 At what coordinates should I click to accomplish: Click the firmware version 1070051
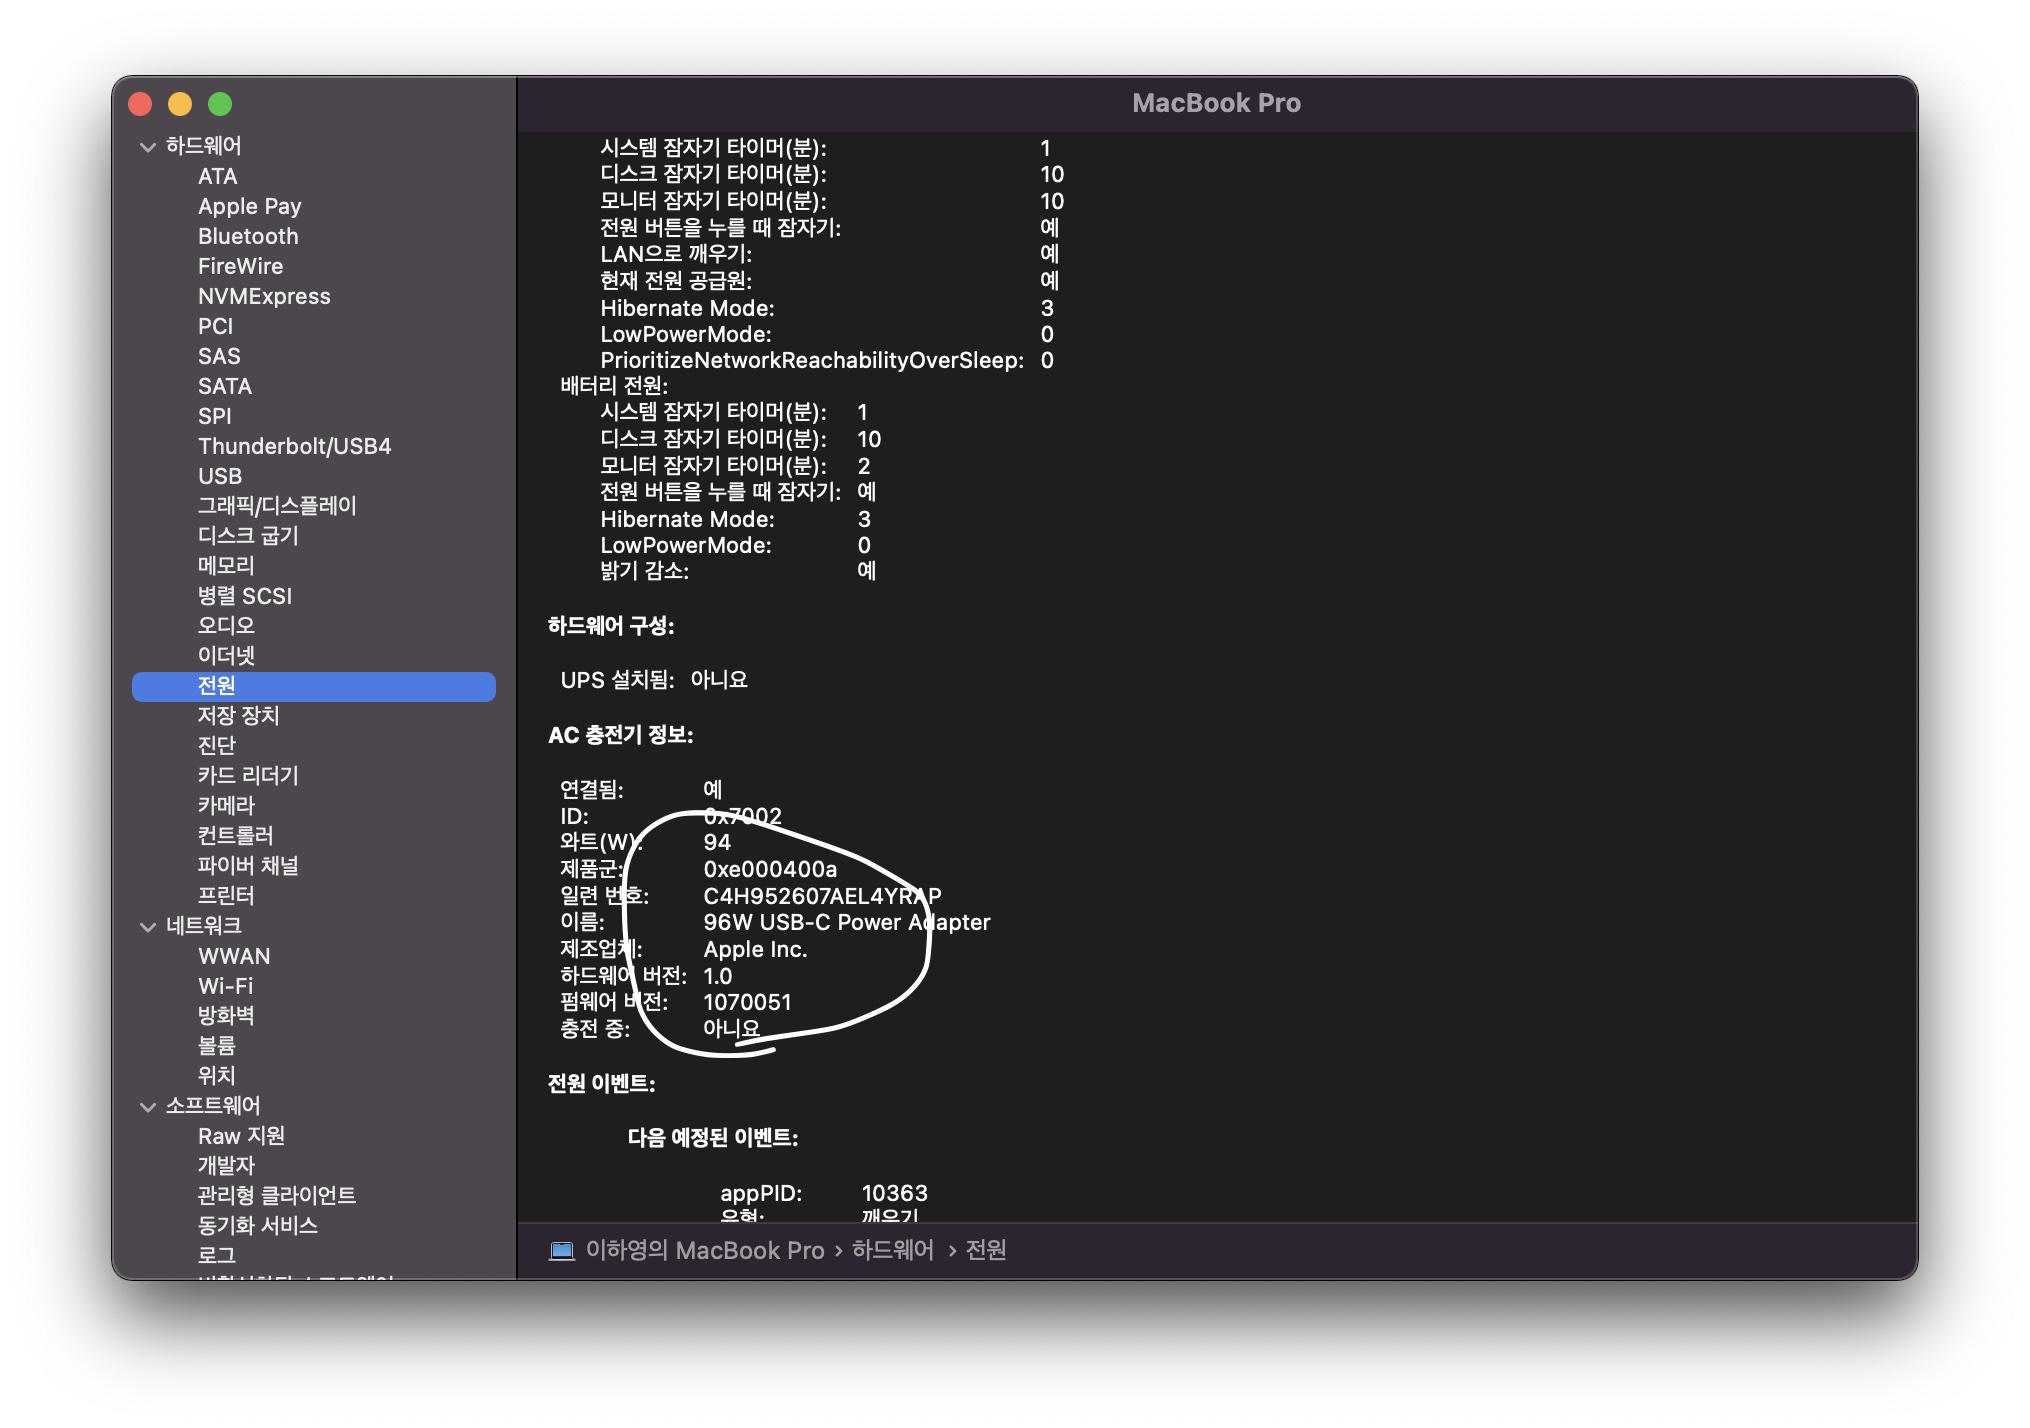pyautogui.click(x=747, y=1003)
